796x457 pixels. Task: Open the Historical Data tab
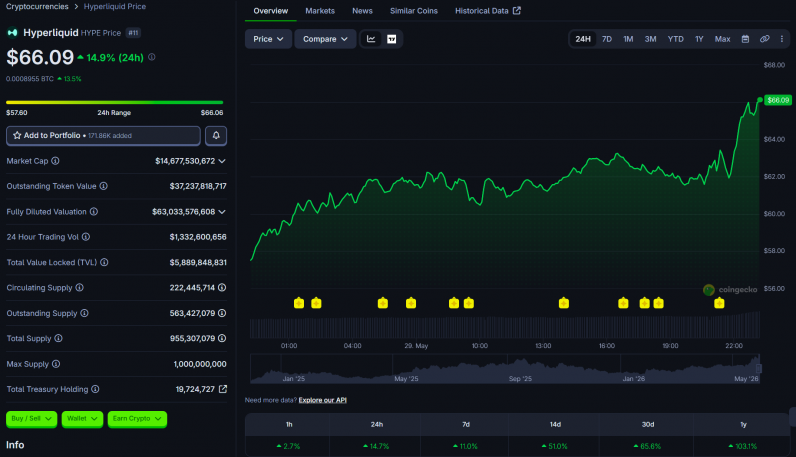coord(488,11)
